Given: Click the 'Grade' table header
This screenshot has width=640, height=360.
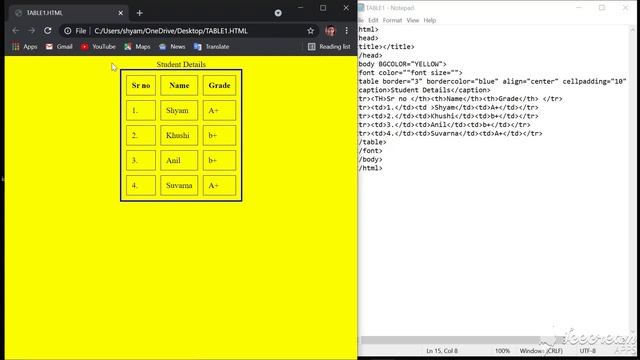Looking at the screenshot, I should click(219, 85).
